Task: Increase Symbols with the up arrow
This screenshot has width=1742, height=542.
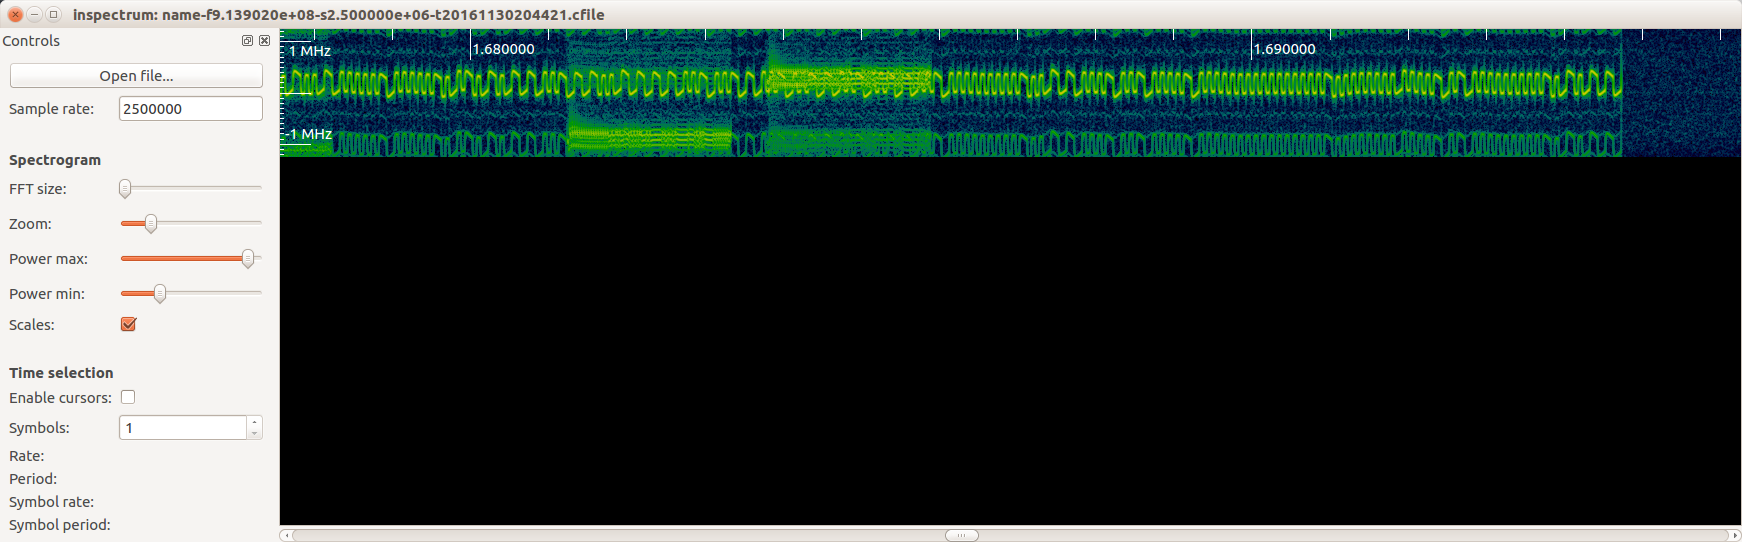Action: point(255,422)
